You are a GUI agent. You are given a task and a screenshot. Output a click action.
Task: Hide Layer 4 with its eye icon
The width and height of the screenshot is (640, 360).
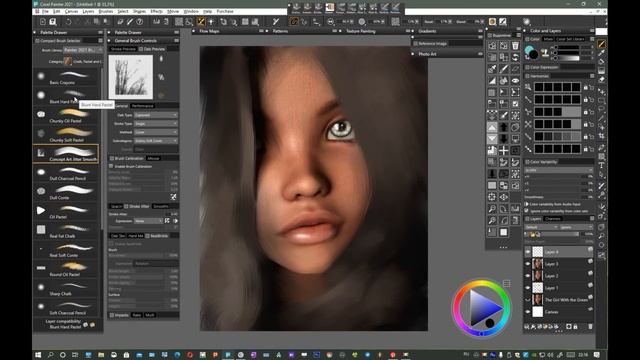(x=528, y=252)
